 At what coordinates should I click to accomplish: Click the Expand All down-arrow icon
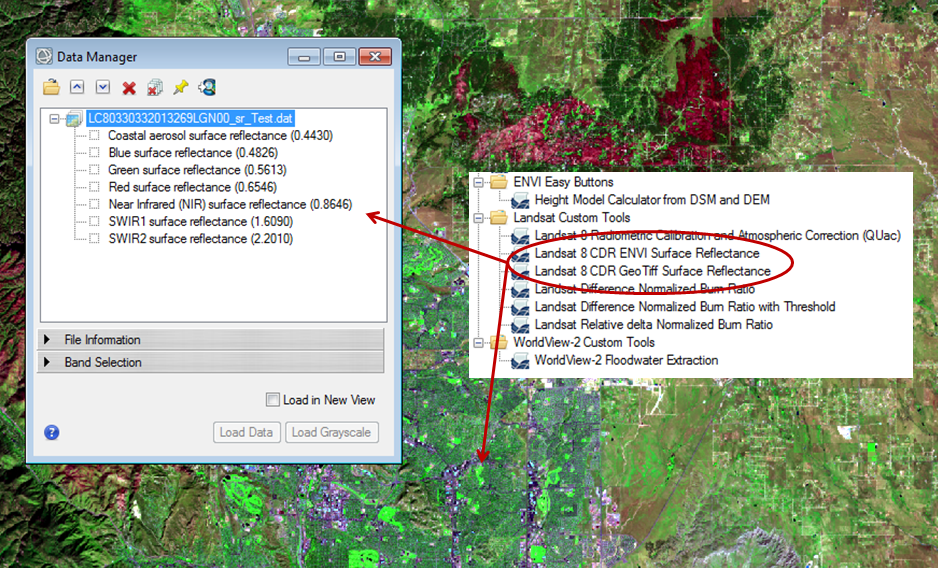pos(102,88)
